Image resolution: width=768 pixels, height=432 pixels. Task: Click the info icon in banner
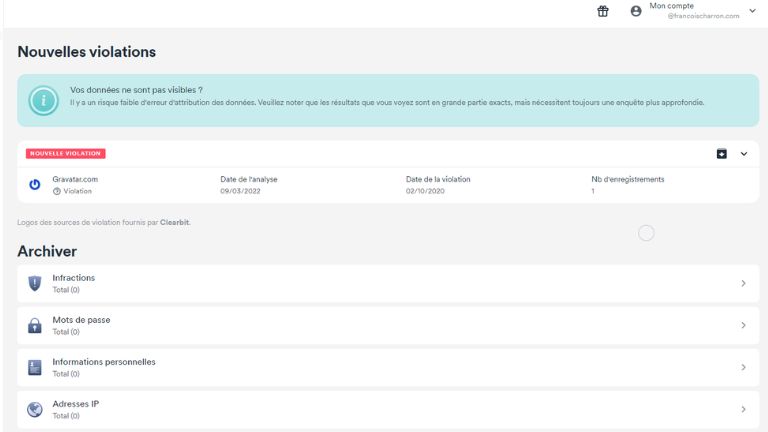click(x=44, y=100)
